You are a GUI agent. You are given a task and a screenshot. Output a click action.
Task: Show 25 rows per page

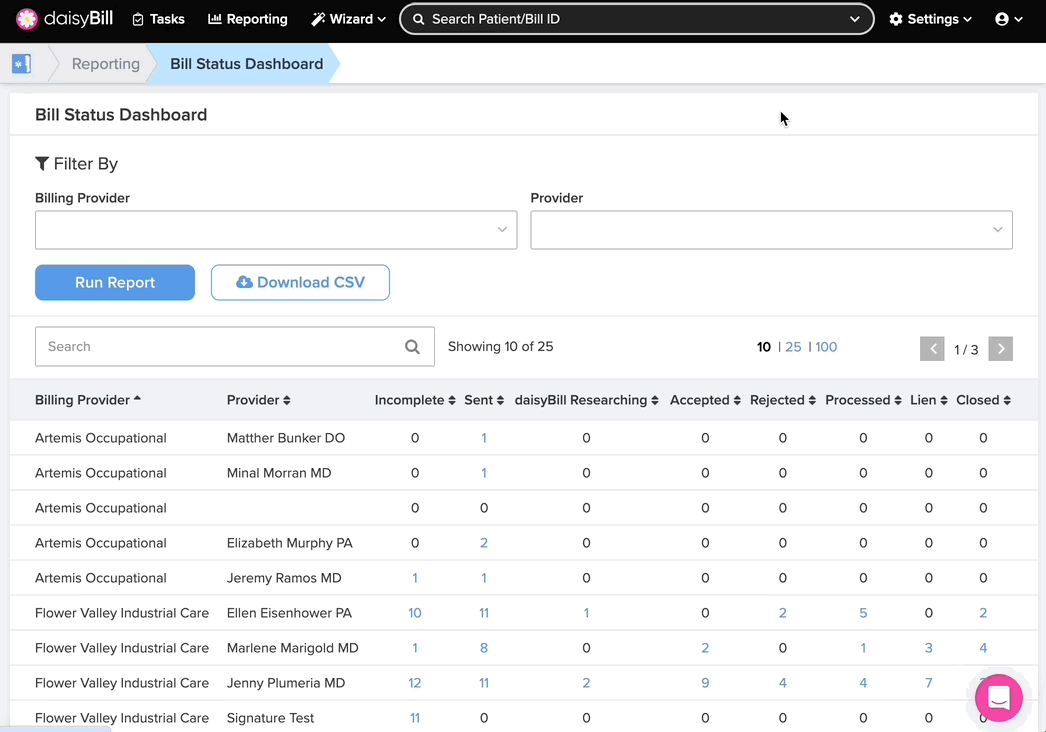click(793, 347)
